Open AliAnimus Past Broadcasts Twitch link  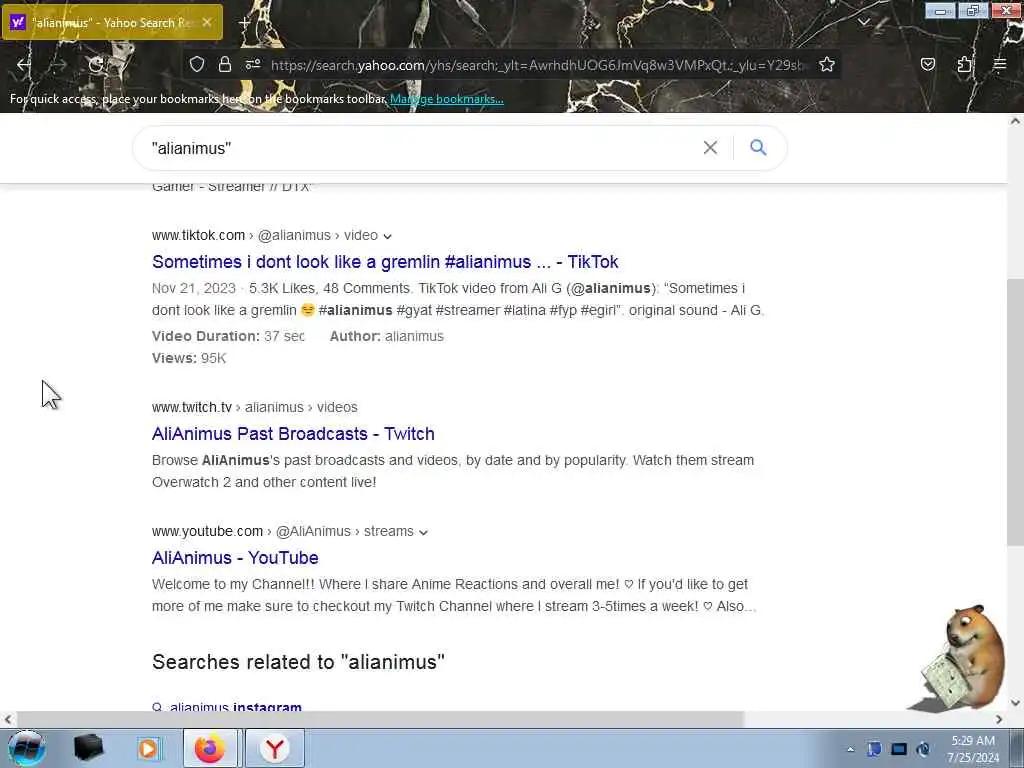click(x=293, y=434)
